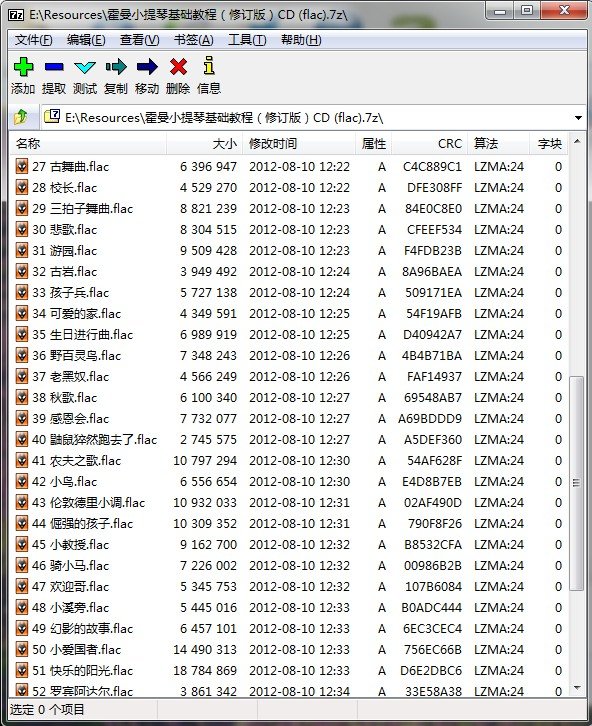Open the 文件(F) menu
592x726 pixels.
click(x=33, y=40)
